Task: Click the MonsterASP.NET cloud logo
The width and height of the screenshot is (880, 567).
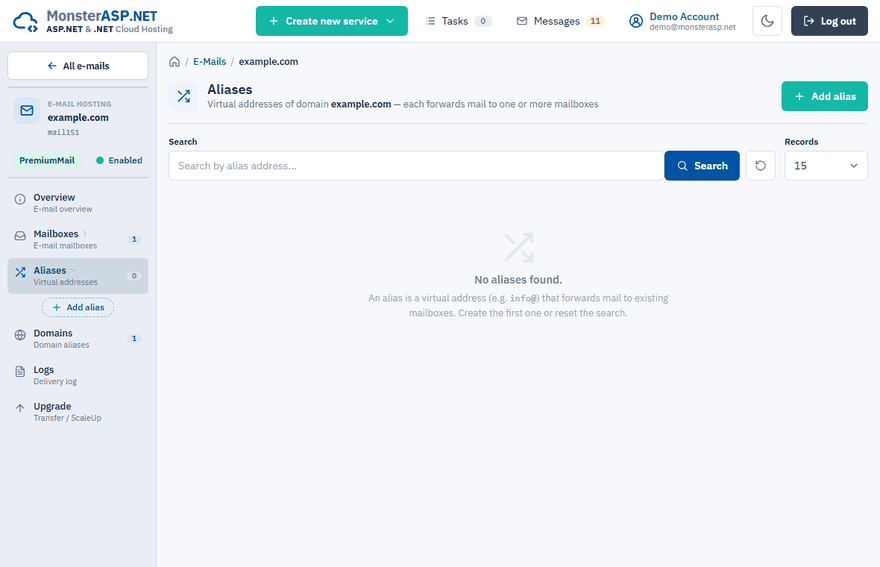Action: pos(25,22)
